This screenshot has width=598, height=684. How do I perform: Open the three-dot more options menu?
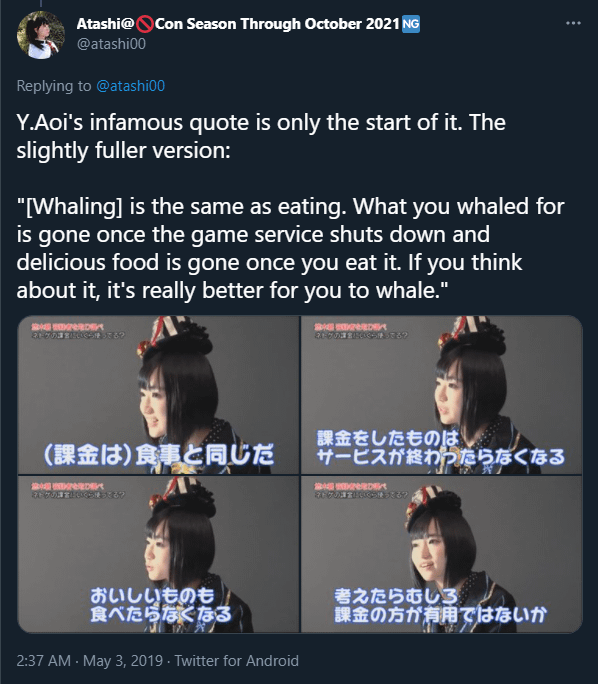pos(573,23)
